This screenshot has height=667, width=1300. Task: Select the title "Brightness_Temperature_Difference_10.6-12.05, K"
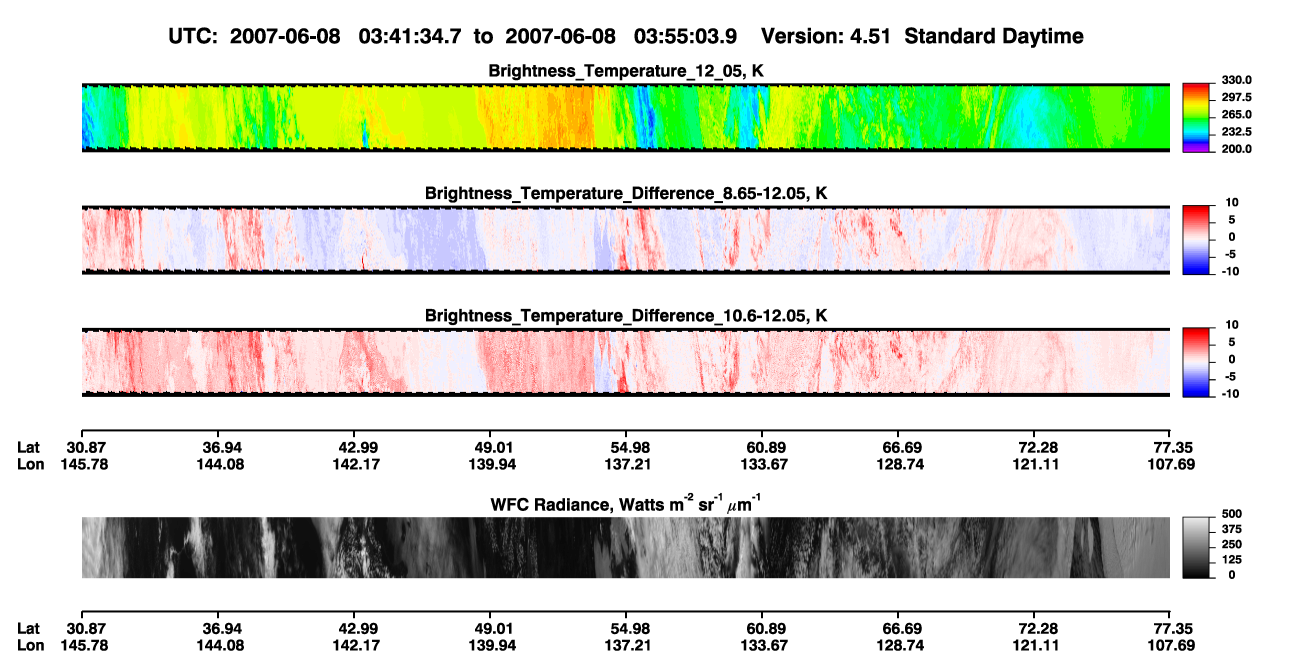(626, 315)
